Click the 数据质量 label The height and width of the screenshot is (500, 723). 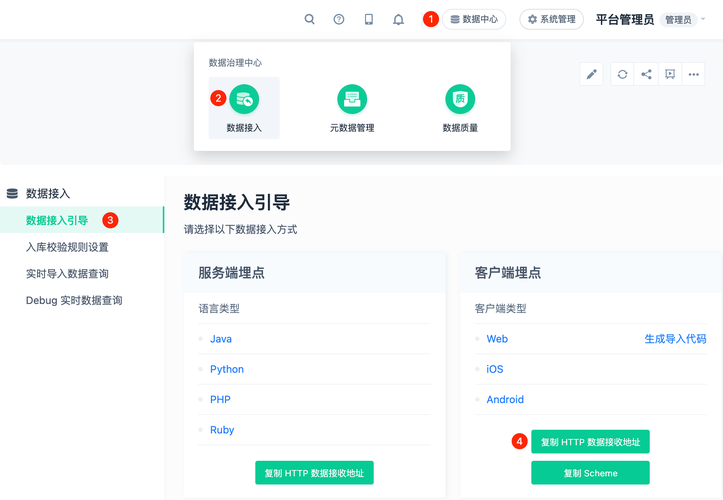click(460, 128)
